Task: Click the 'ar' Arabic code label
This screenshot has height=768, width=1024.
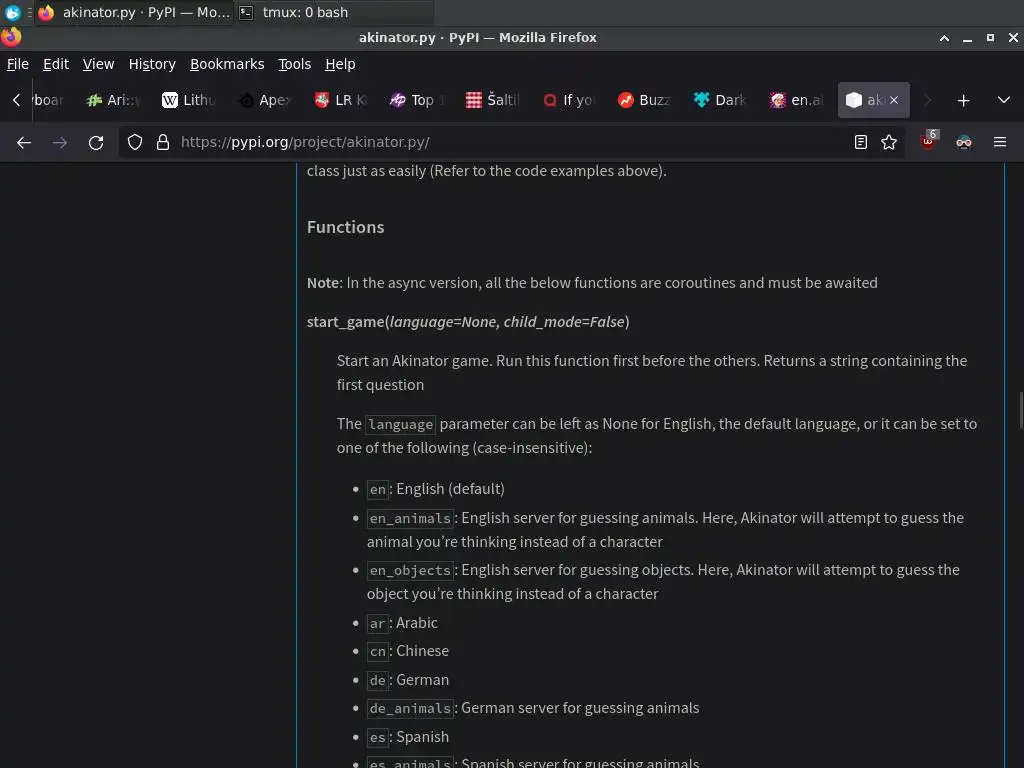Action: (x=377, y=624)
